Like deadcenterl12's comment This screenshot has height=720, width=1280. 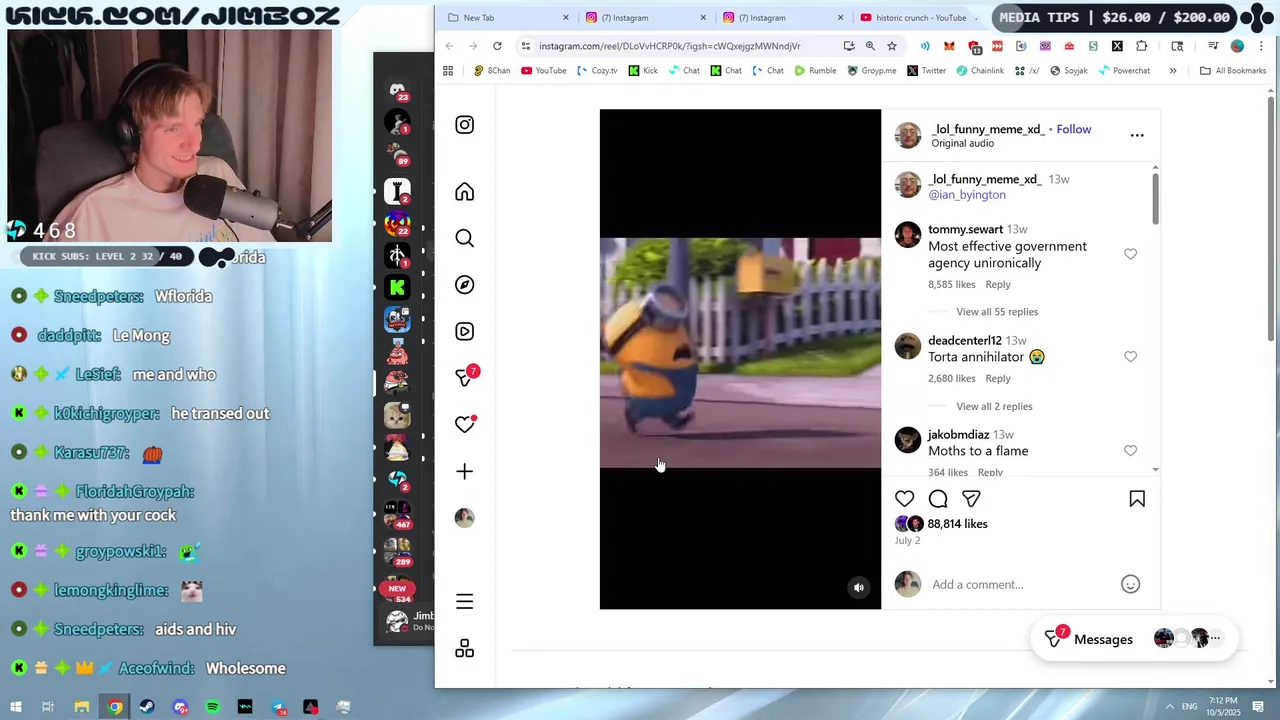[x=1130, y=356]
